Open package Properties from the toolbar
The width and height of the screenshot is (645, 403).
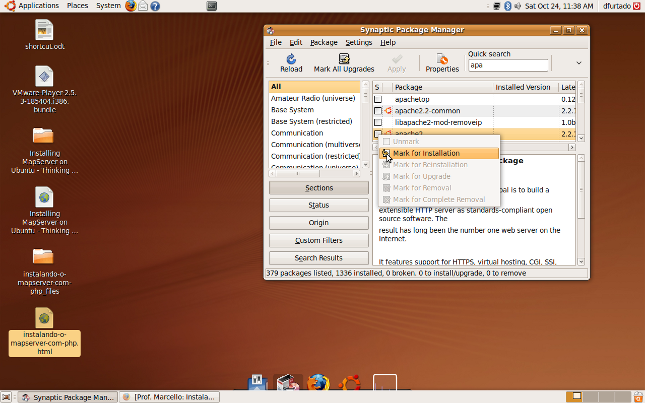coord(442,60)
